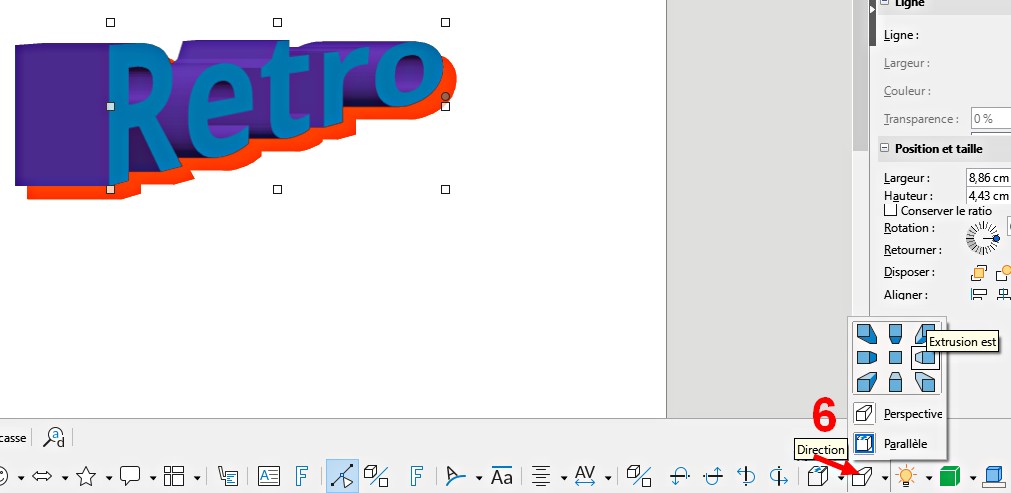This screenshot has width=1011, height=493.
Task: Click the bring to front Disposer icon
Action: coord(978,273)
